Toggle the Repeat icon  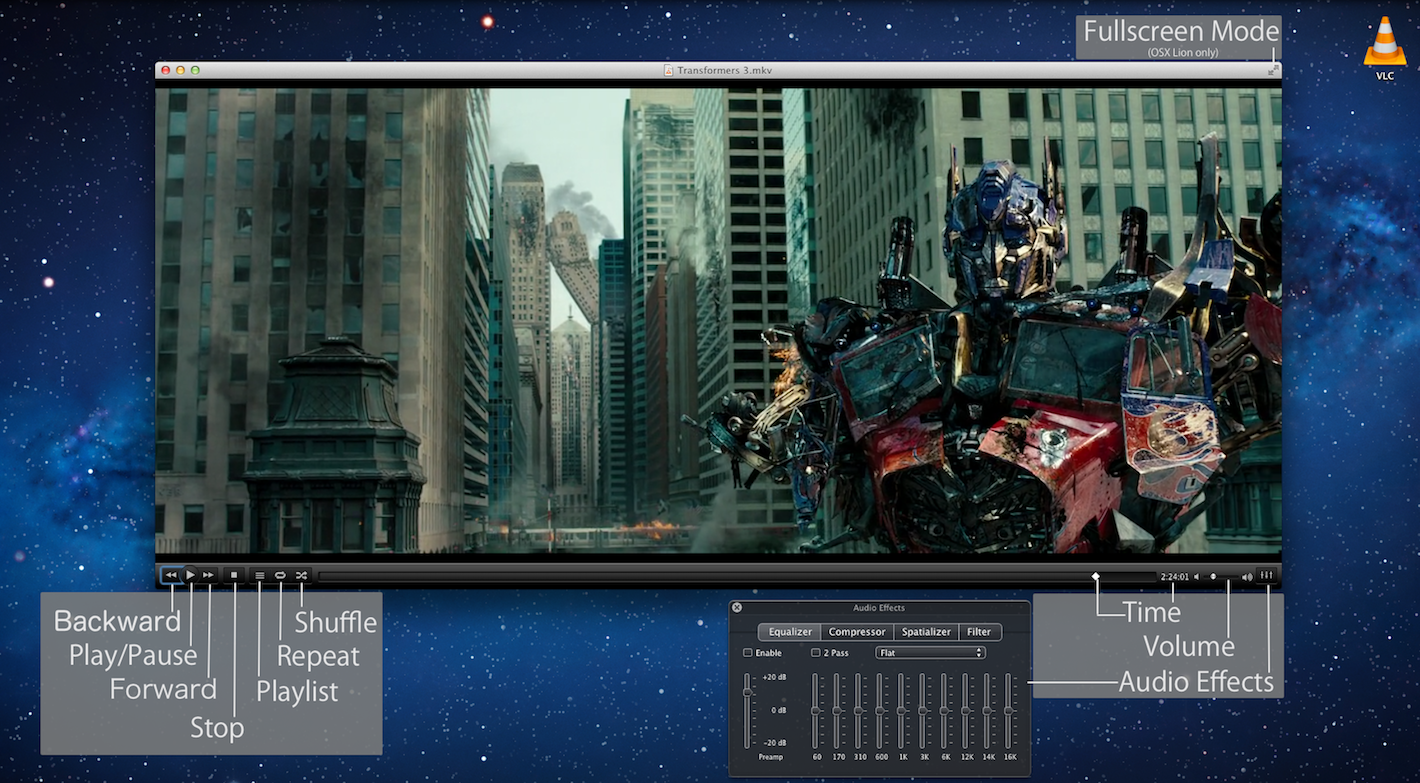pos(280,575)
